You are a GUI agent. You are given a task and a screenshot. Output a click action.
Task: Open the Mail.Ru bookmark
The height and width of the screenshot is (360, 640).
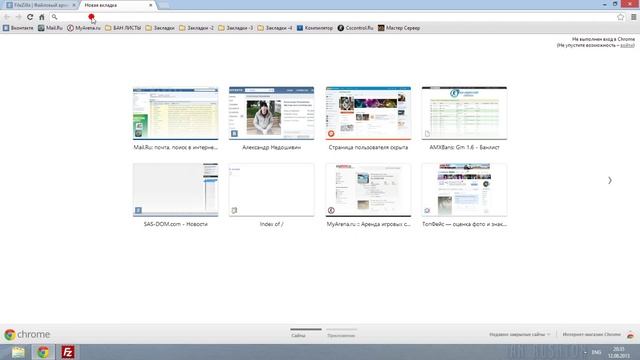coord(50,28)
